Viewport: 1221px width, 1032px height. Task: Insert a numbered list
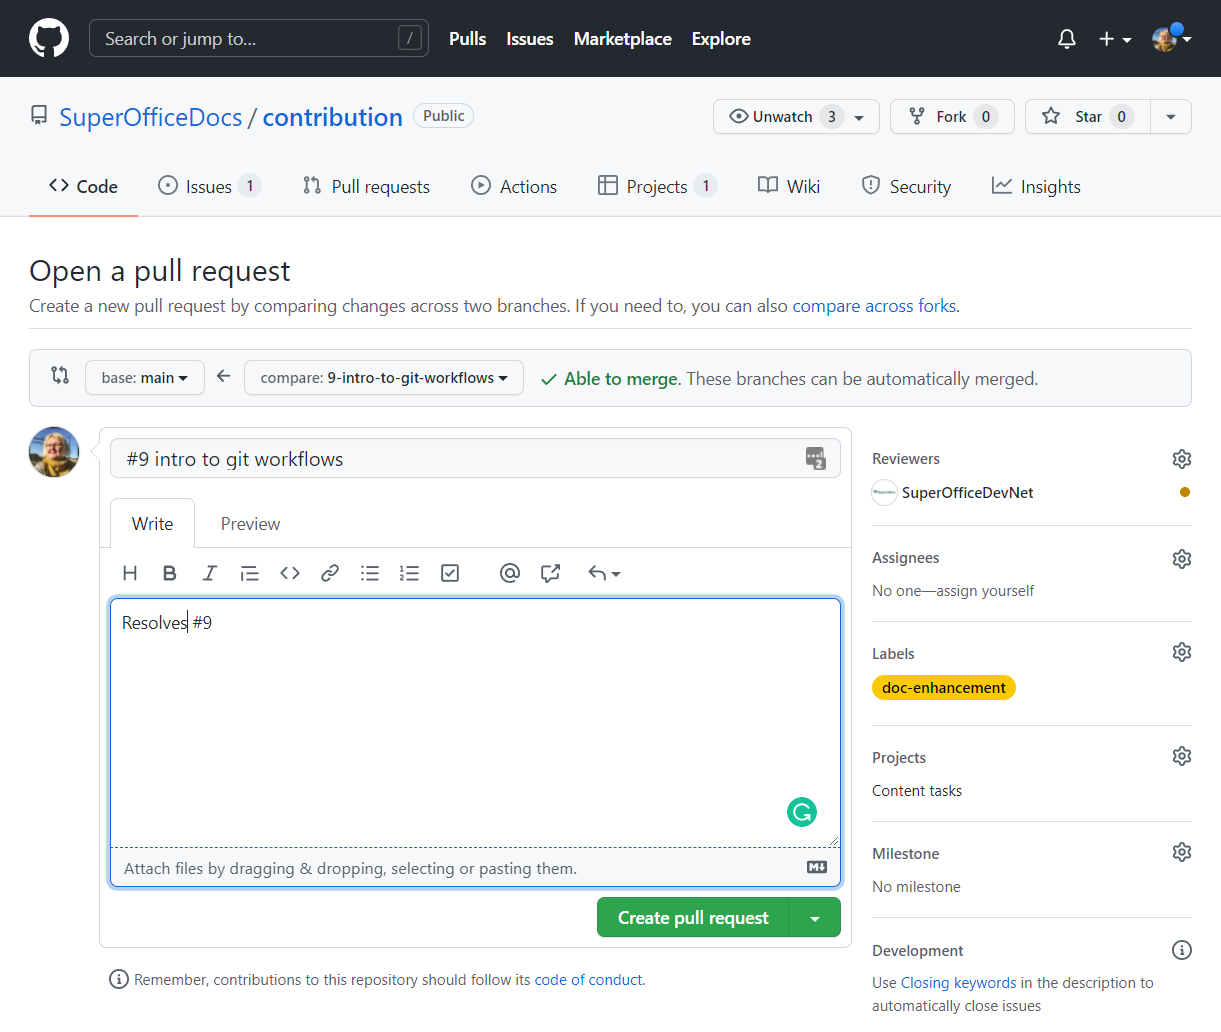(x=409, y=573)
